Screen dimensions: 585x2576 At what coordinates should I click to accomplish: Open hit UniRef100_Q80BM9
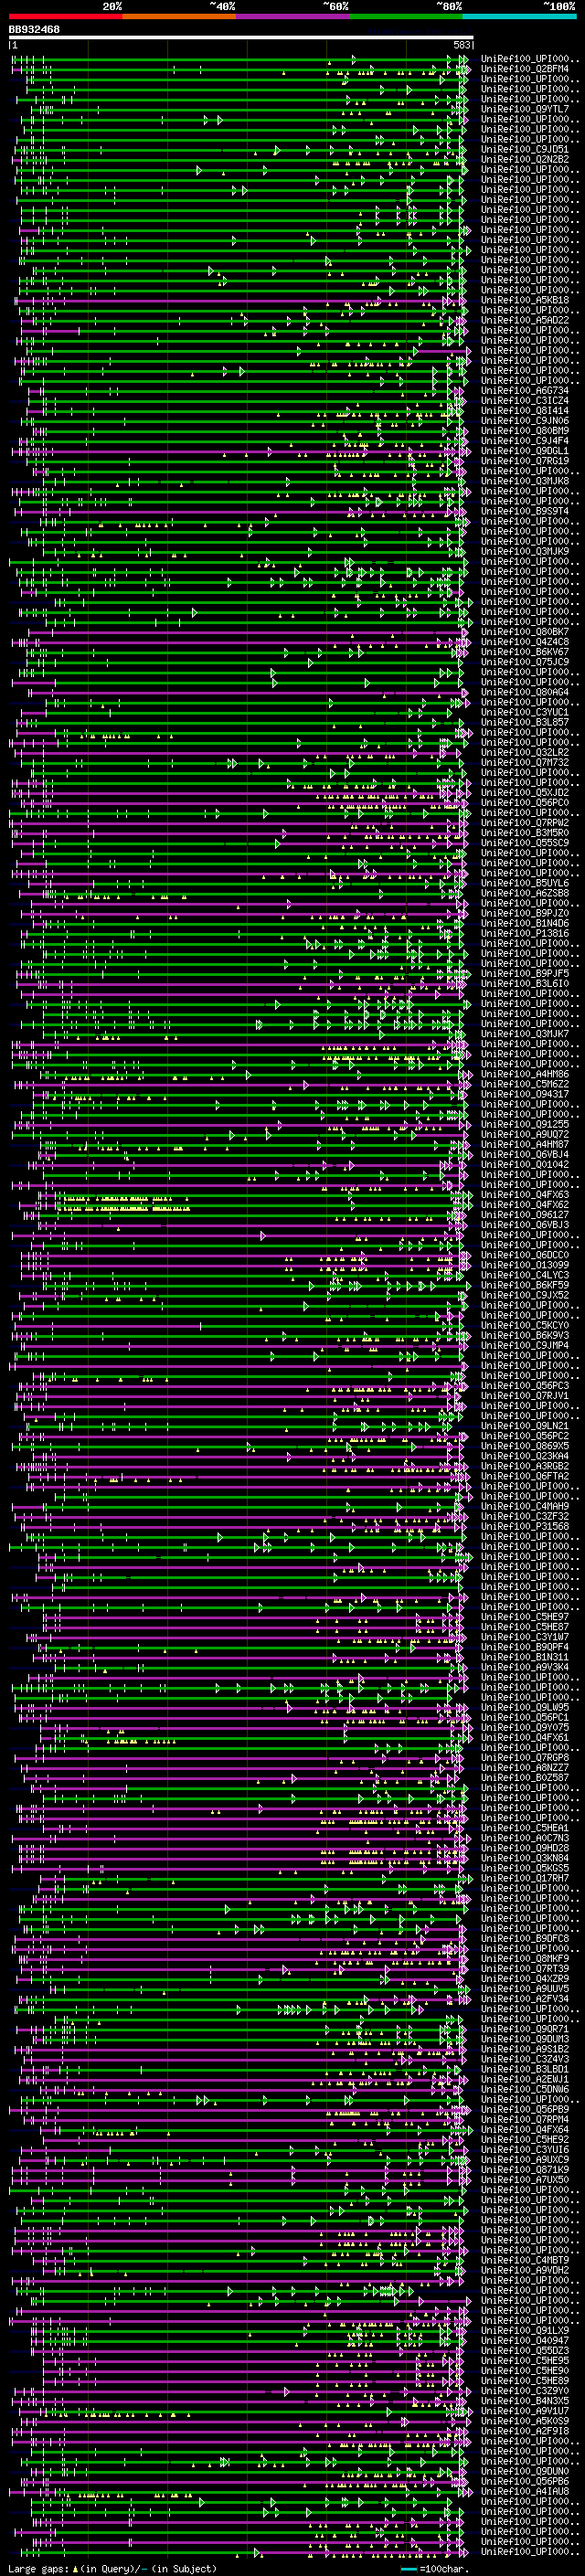click(x=525, y=430)
